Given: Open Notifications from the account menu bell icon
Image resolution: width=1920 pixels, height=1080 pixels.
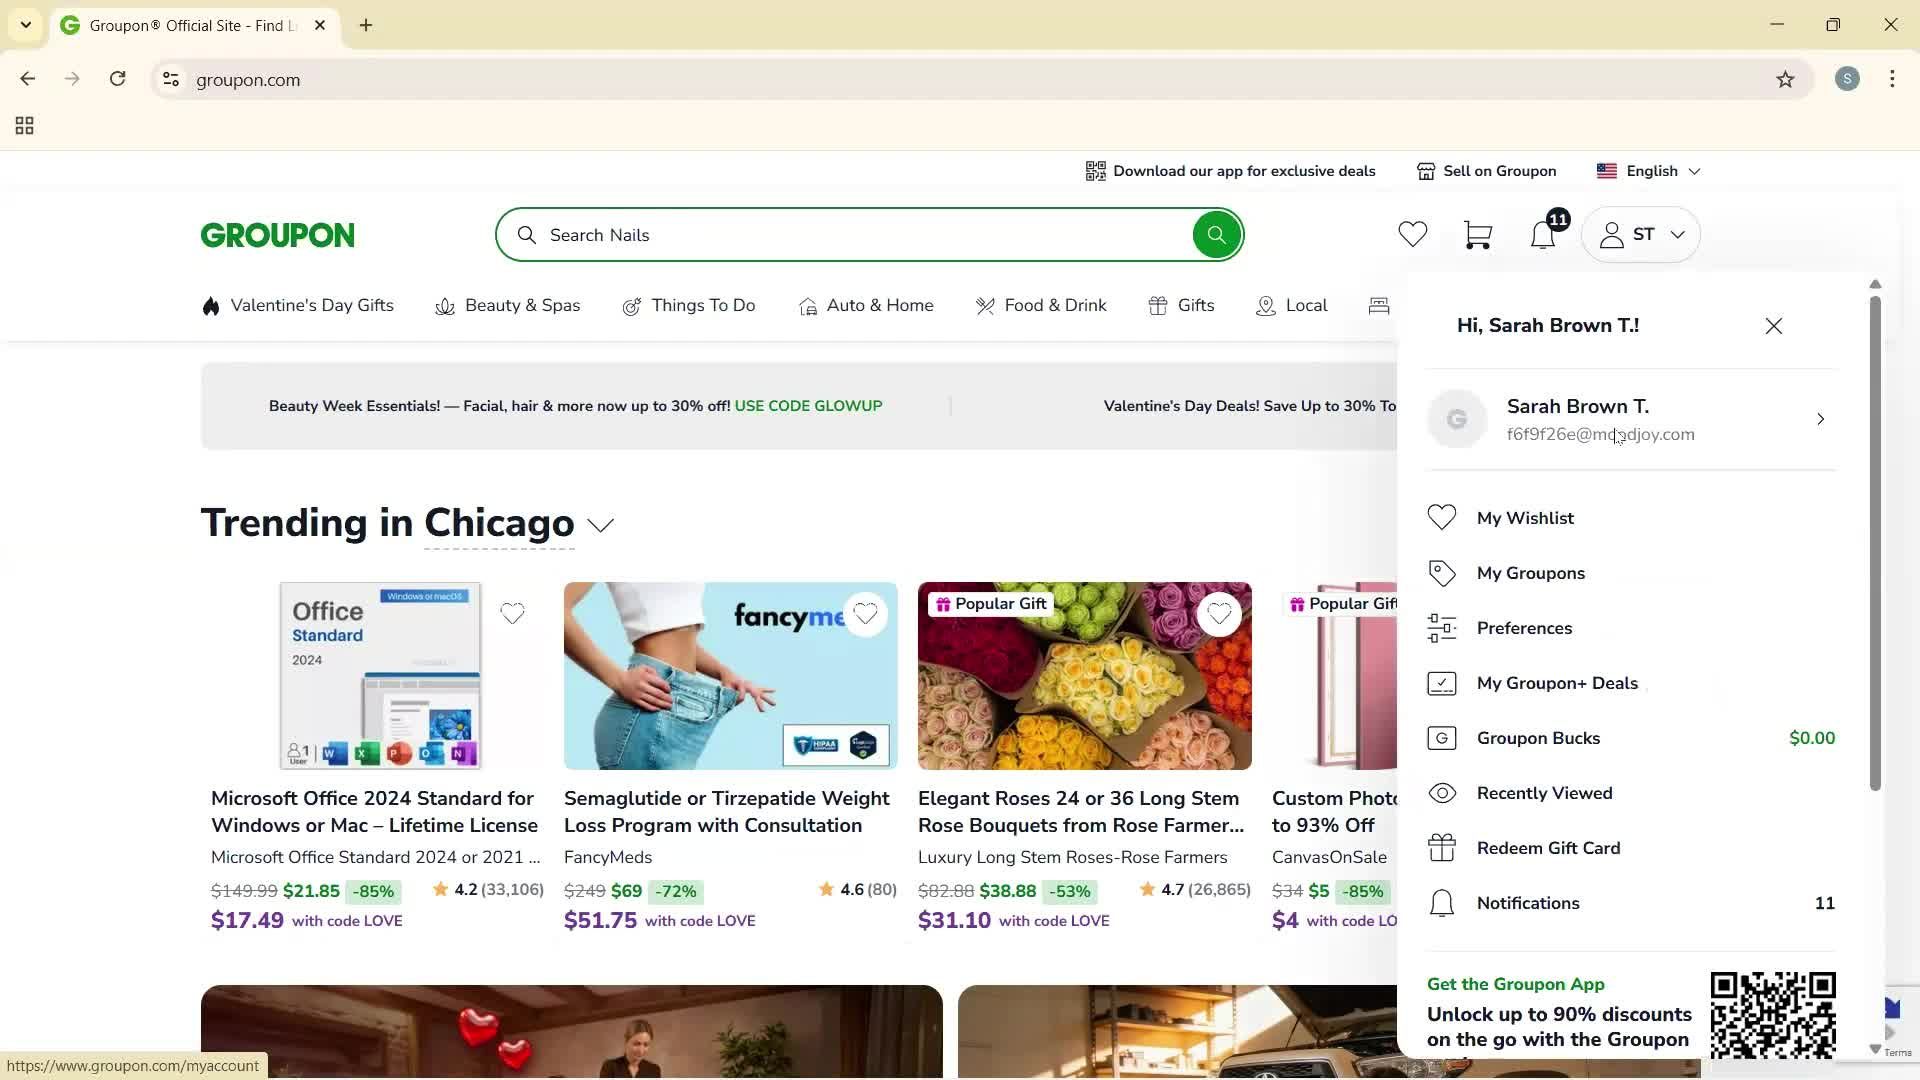Looking at the screenshot, I should 1442,902.
